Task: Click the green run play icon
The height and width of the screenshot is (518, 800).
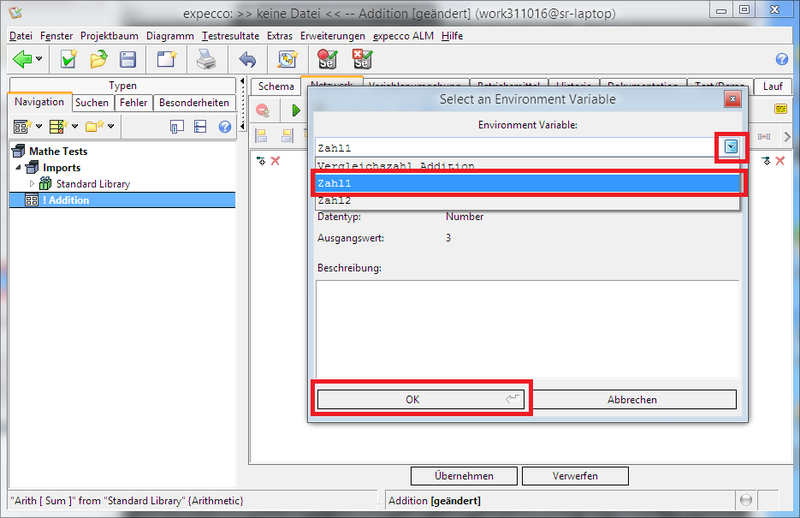Action: pos(295,110)
